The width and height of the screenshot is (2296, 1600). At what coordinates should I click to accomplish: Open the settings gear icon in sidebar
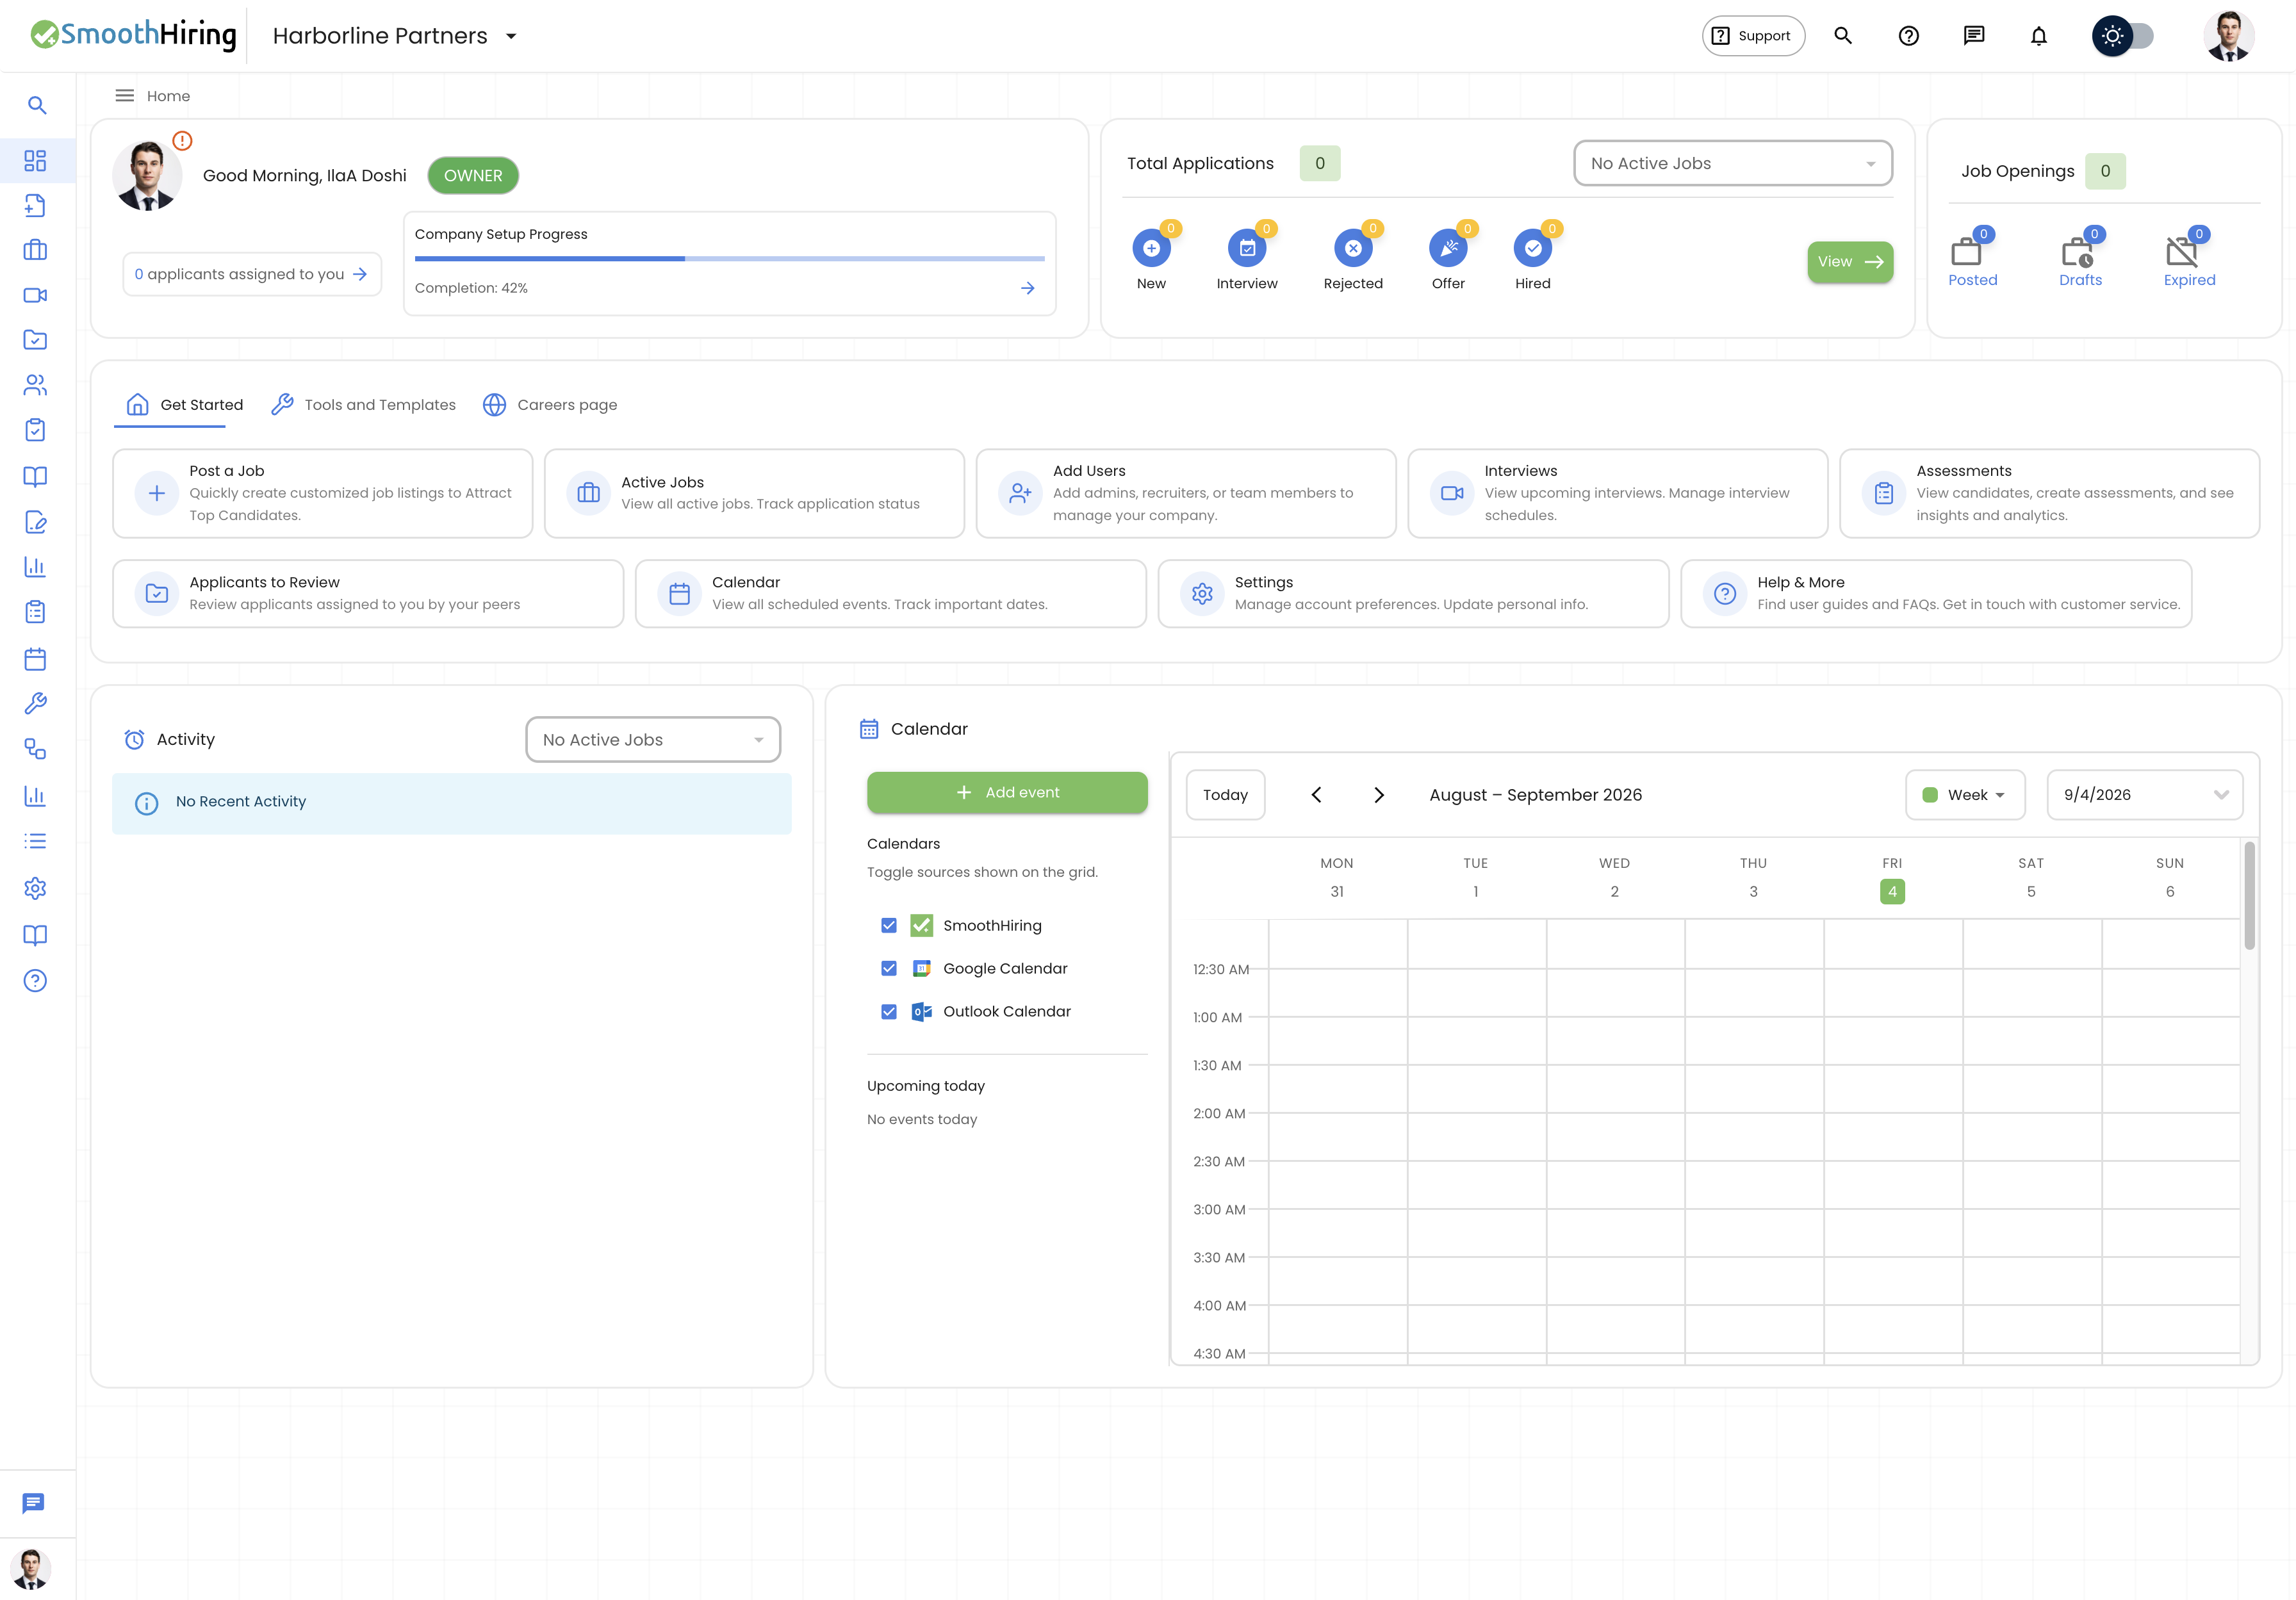tap(35, 888)
